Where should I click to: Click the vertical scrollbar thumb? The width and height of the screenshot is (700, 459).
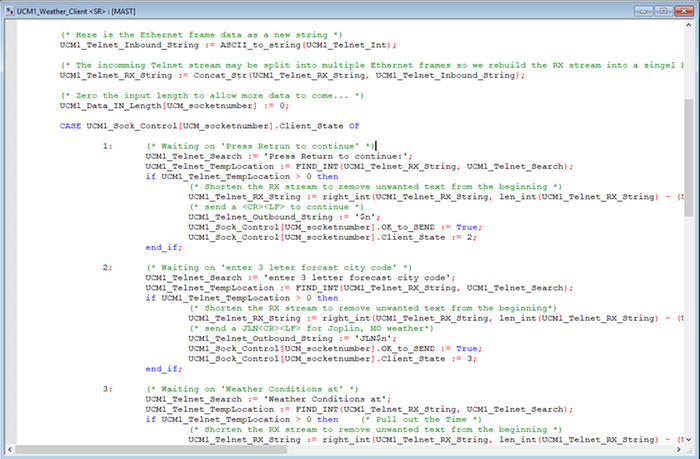click(x=688, y=158)
